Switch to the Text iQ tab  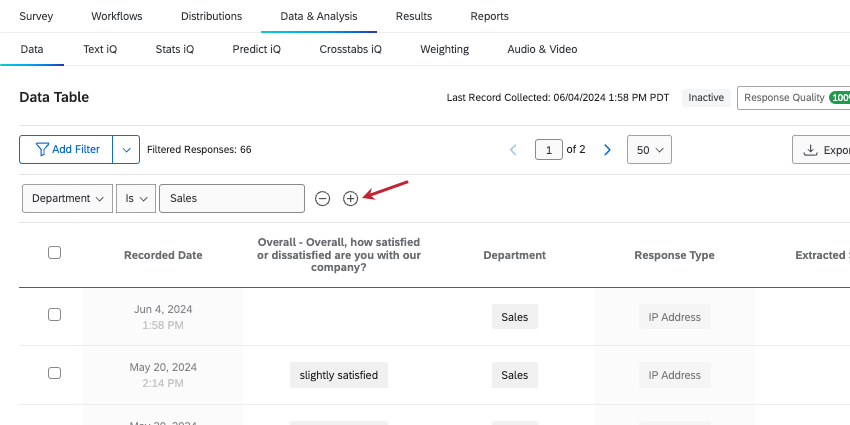(x=100, y=49)
